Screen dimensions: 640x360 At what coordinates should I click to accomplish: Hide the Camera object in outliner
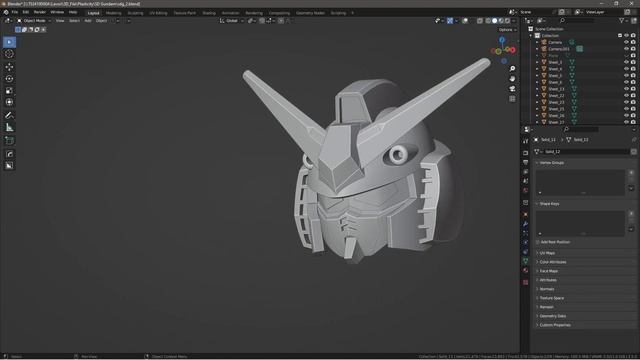[627, 42]
